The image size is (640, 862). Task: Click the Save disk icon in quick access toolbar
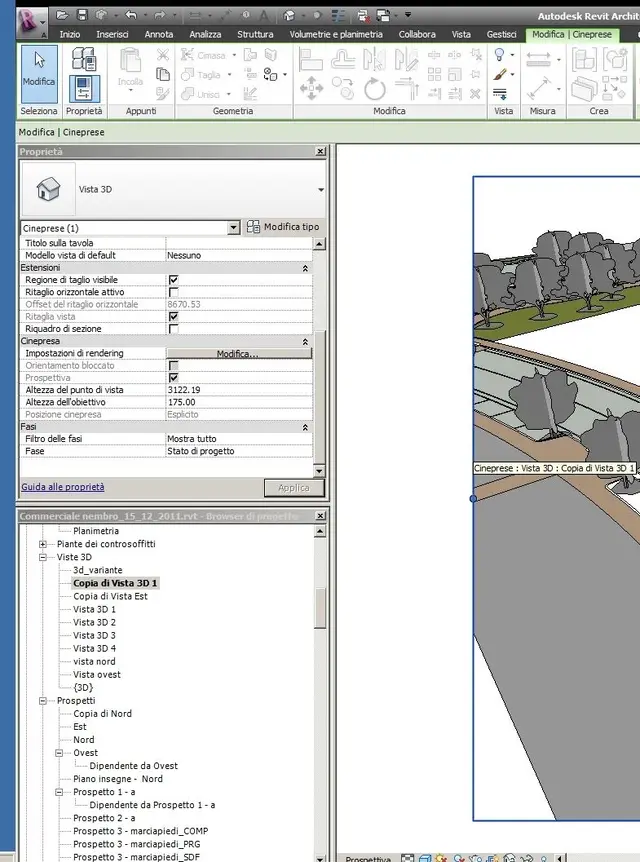pos(82,15)
